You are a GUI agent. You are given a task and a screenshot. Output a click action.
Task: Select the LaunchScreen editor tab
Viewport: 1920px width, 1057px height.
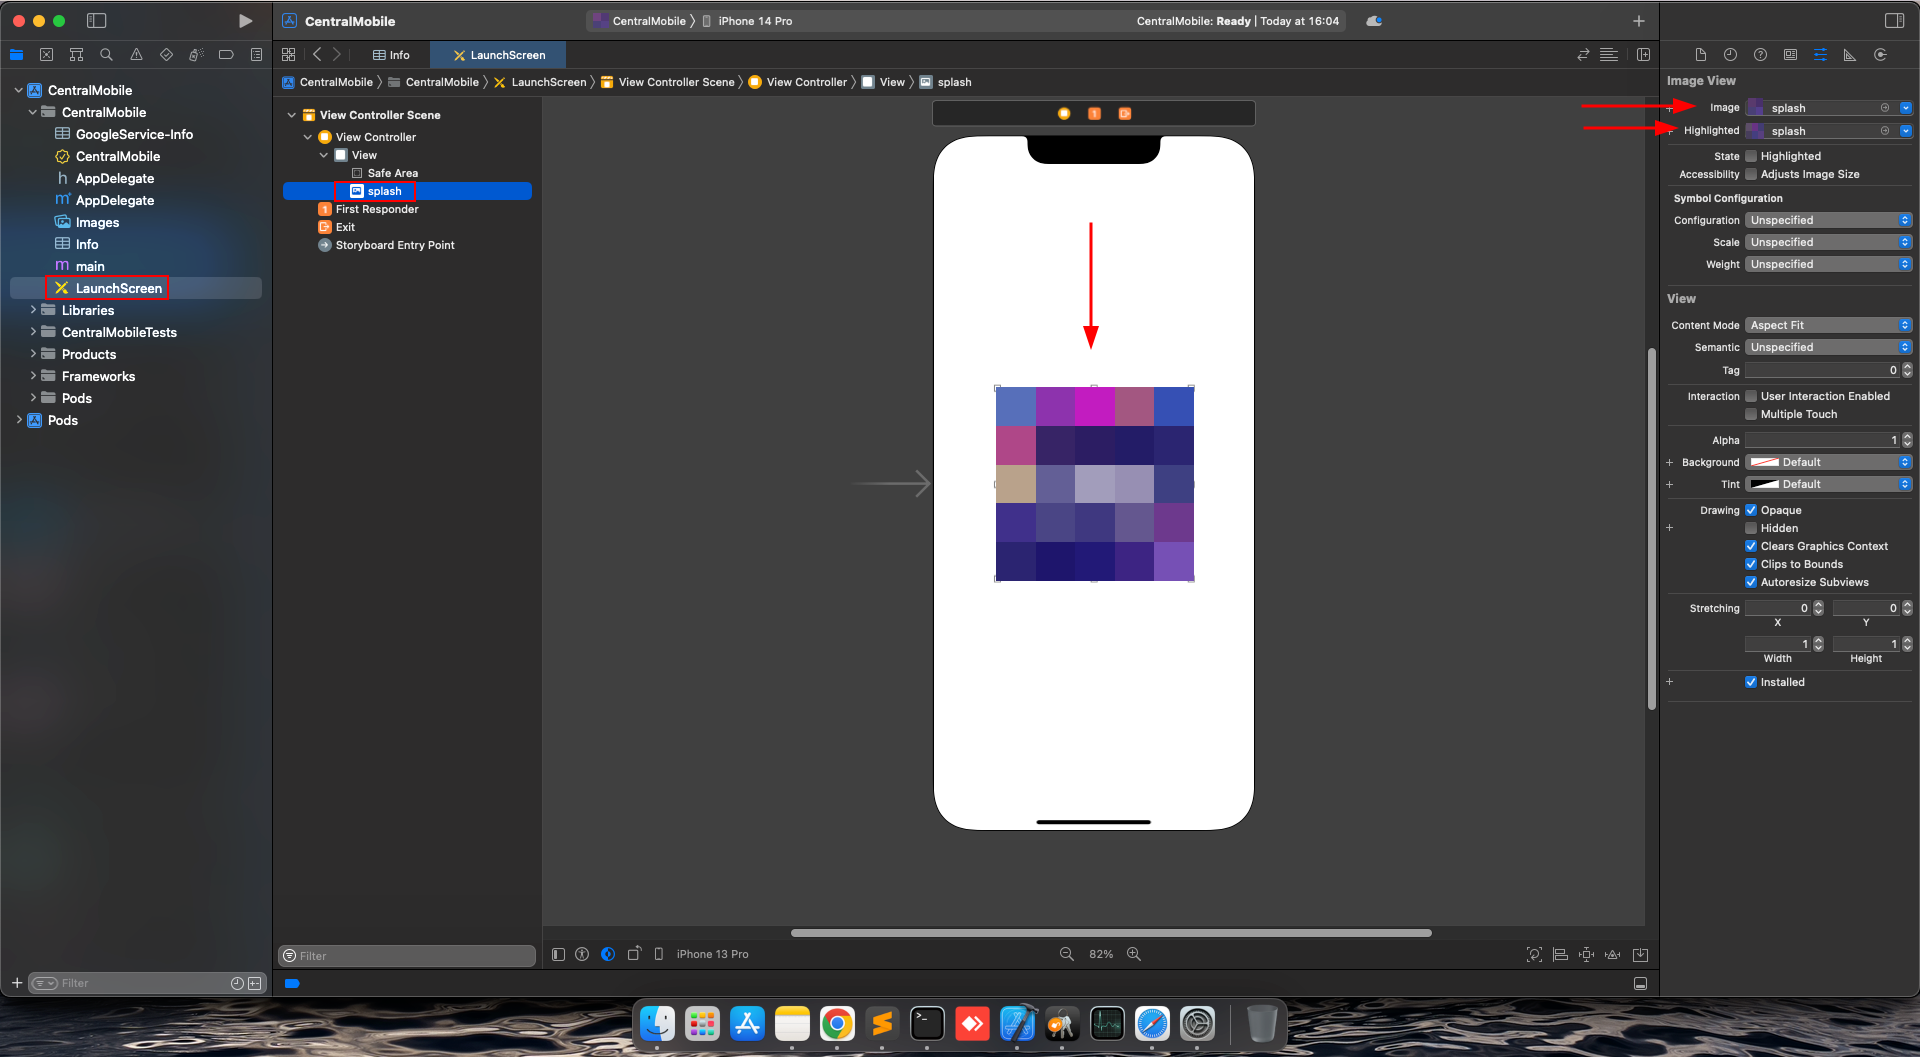498,55
